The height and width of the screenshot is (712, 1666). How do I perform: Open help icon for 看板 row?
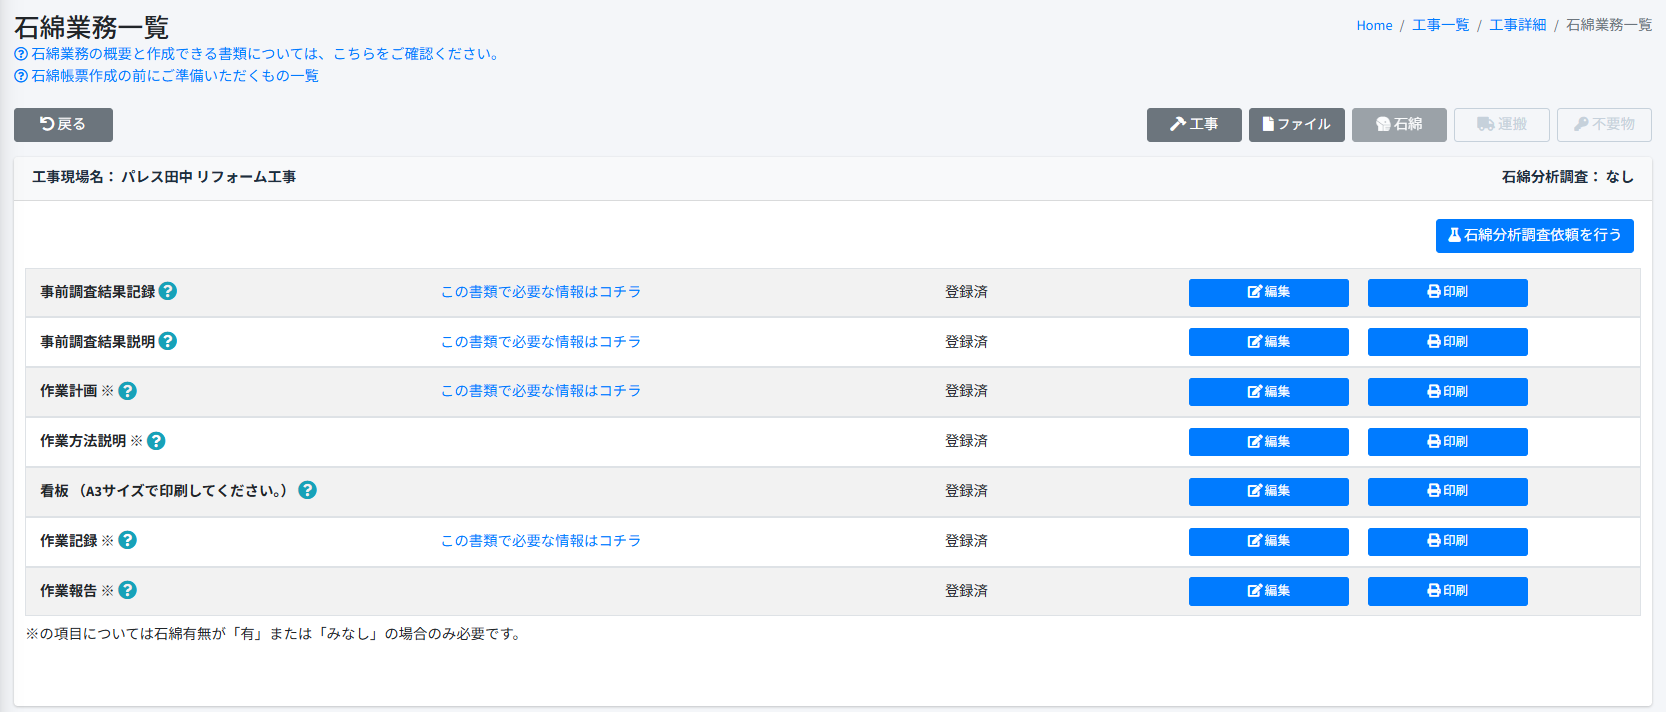tap(307, 490)
